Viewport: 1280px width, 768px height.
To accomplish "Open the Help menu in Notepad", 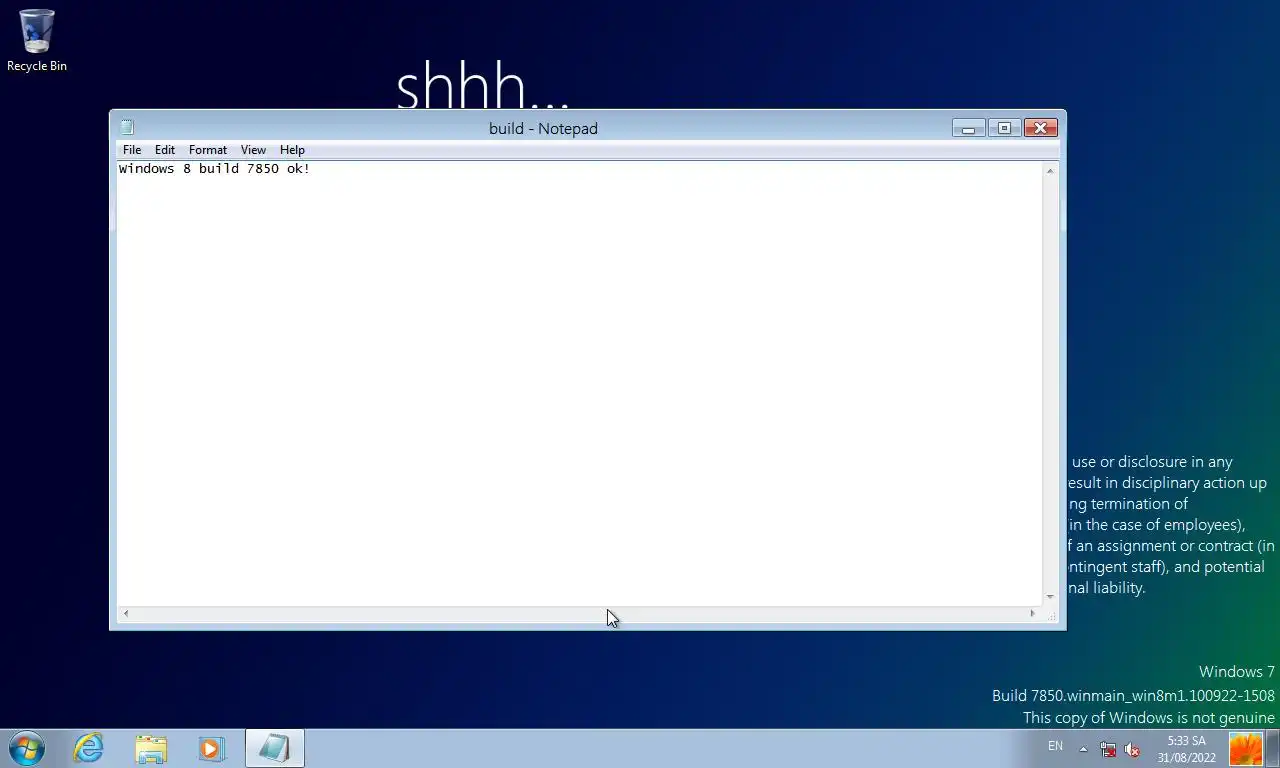I will point(292,150).
